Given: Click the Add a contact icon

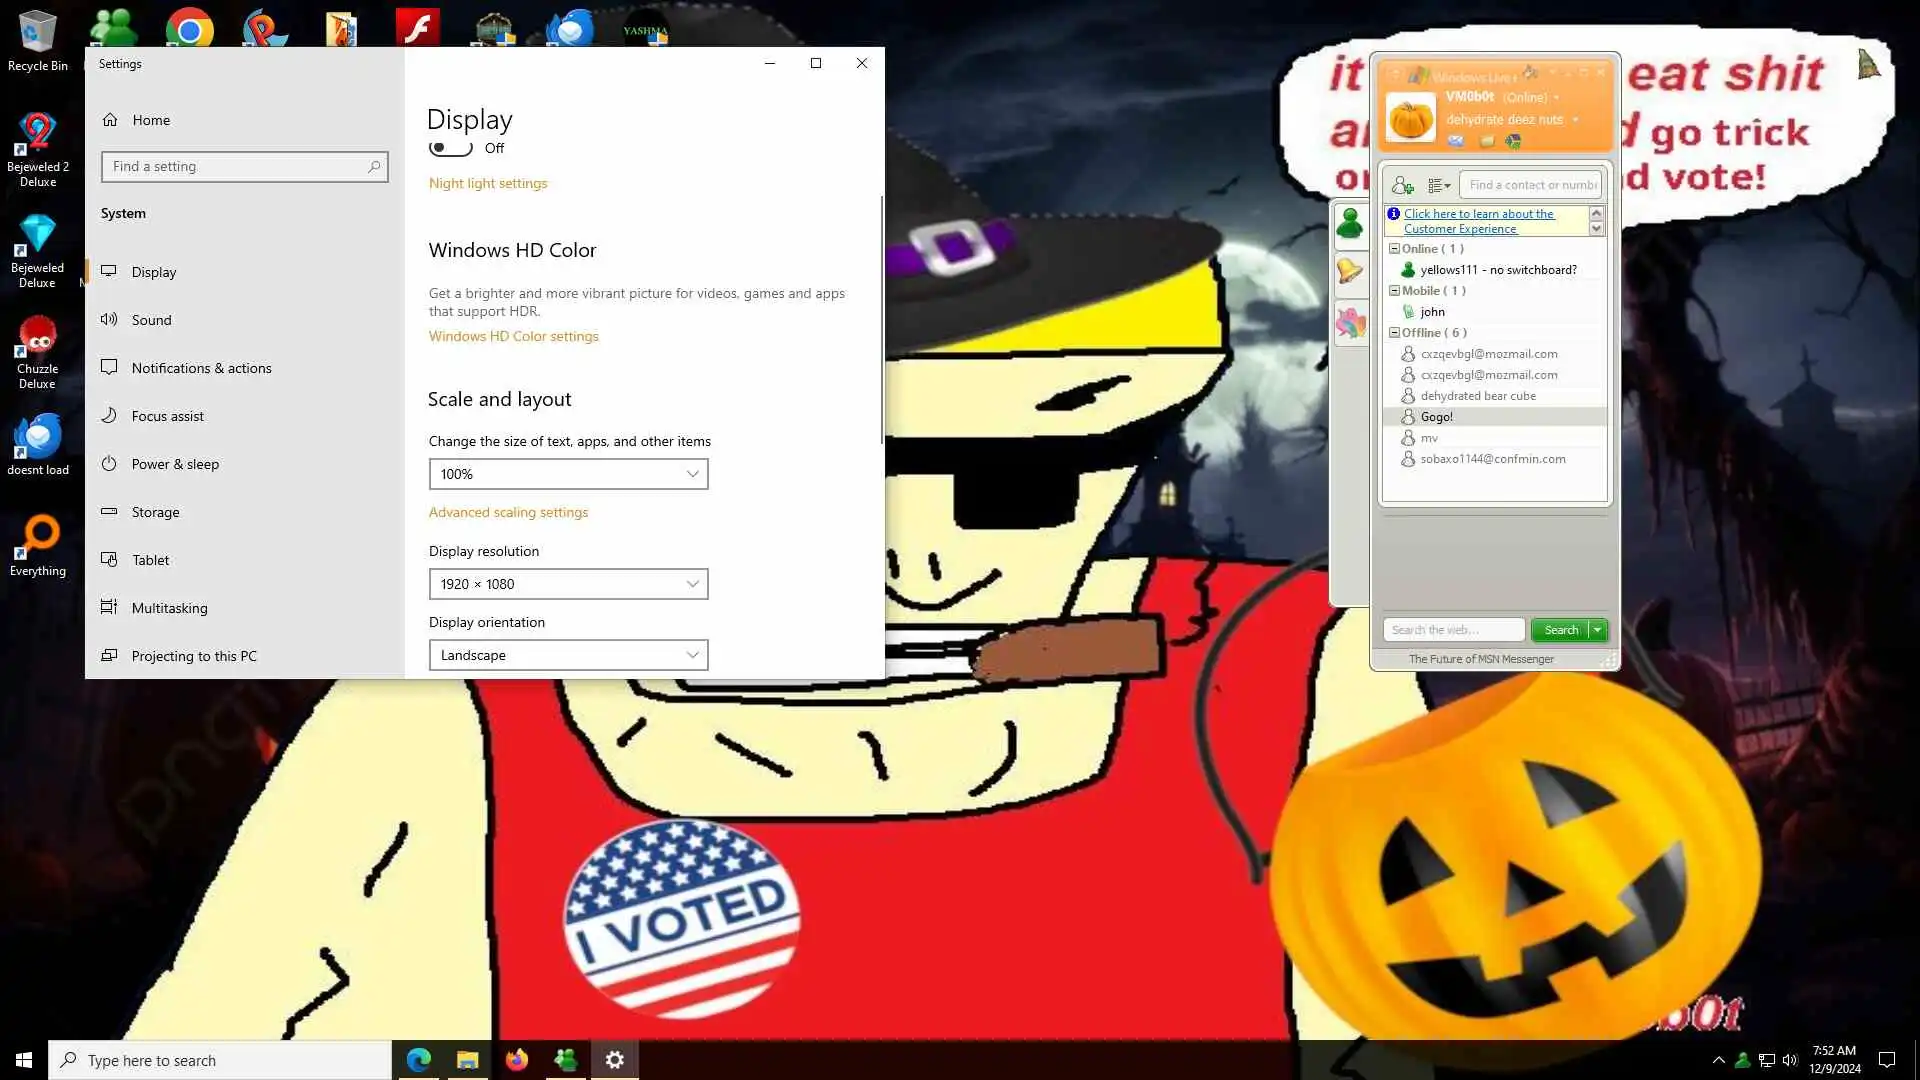Looking at the screenshot, I should coord(1402,185).
